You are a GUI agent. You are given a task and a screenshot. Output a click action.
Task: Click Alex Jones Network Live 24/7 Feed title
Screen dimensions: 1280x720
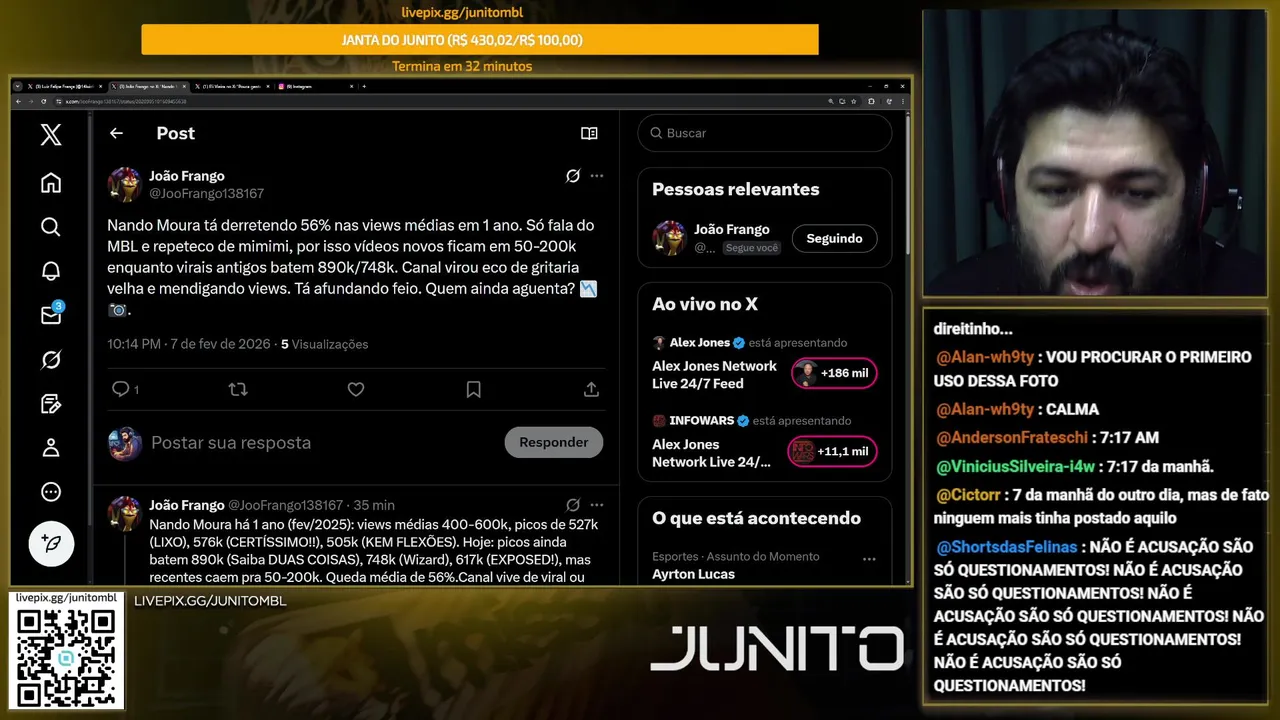(x=714, y=374)
